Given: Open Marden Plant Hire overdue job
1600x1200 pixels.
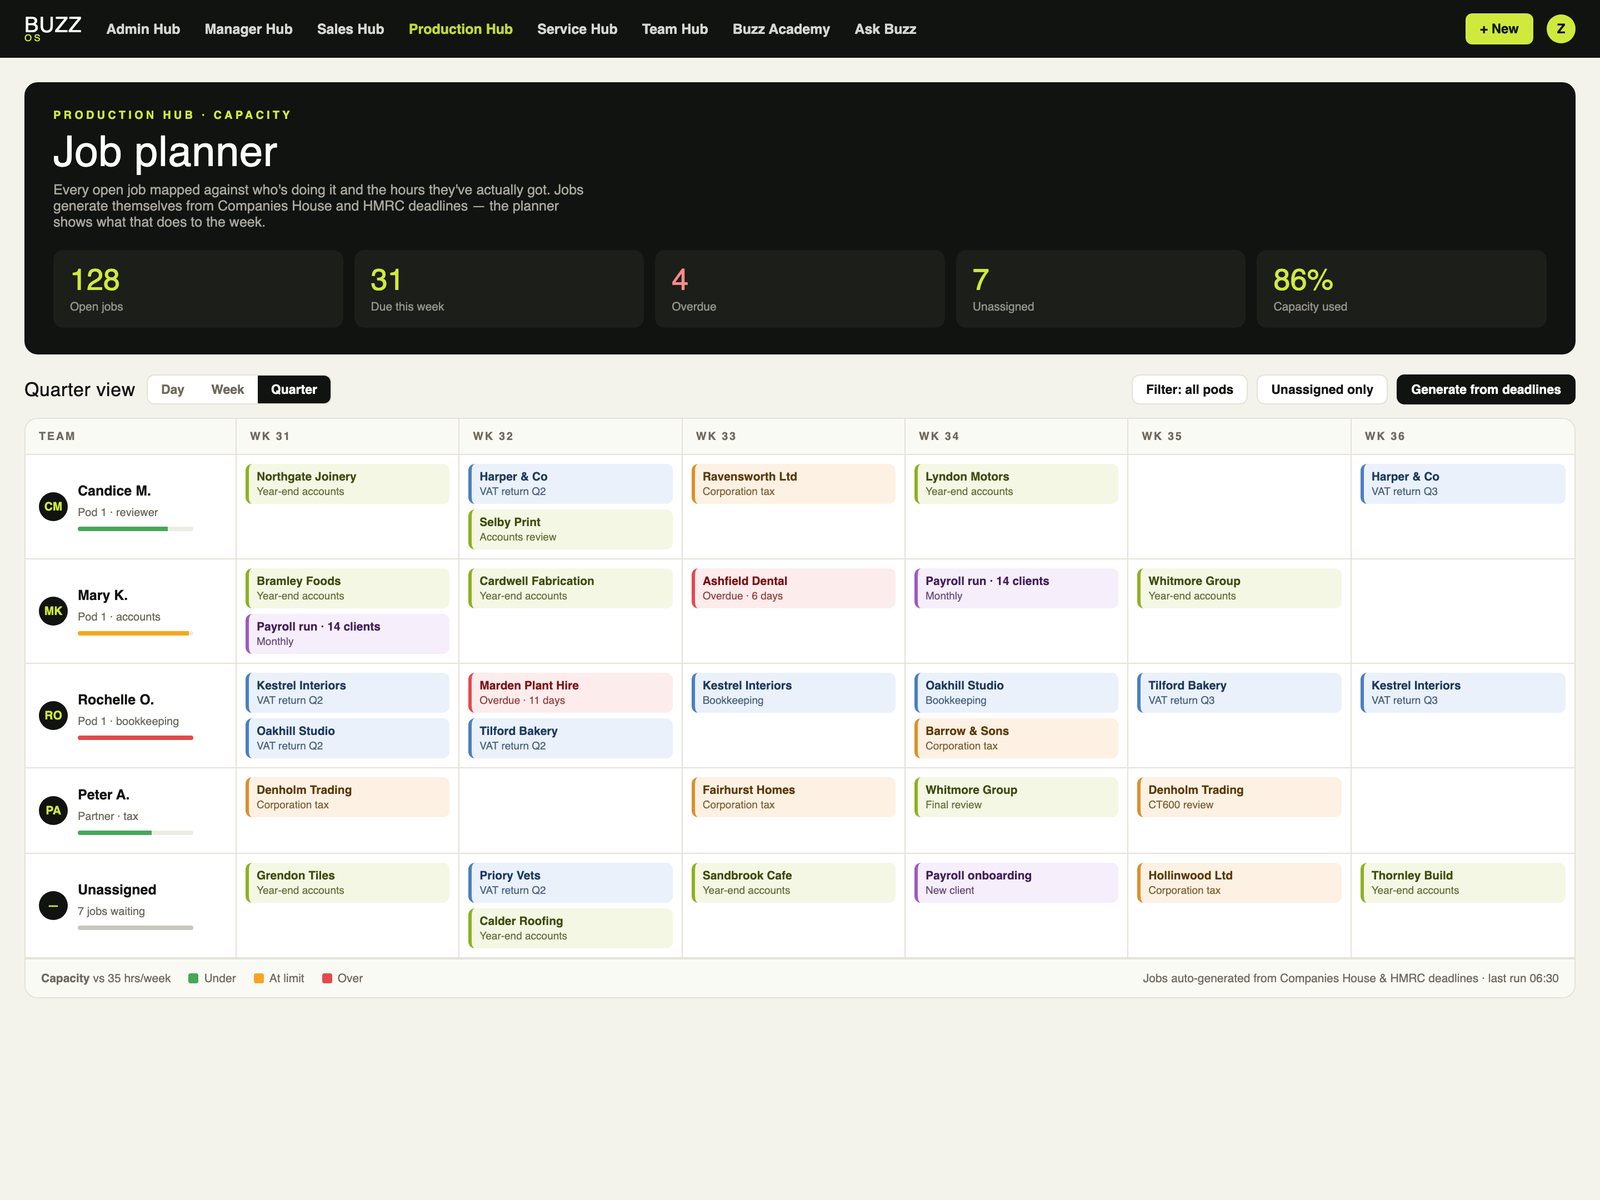Looking at the screenshot, I should click(571, 693).
